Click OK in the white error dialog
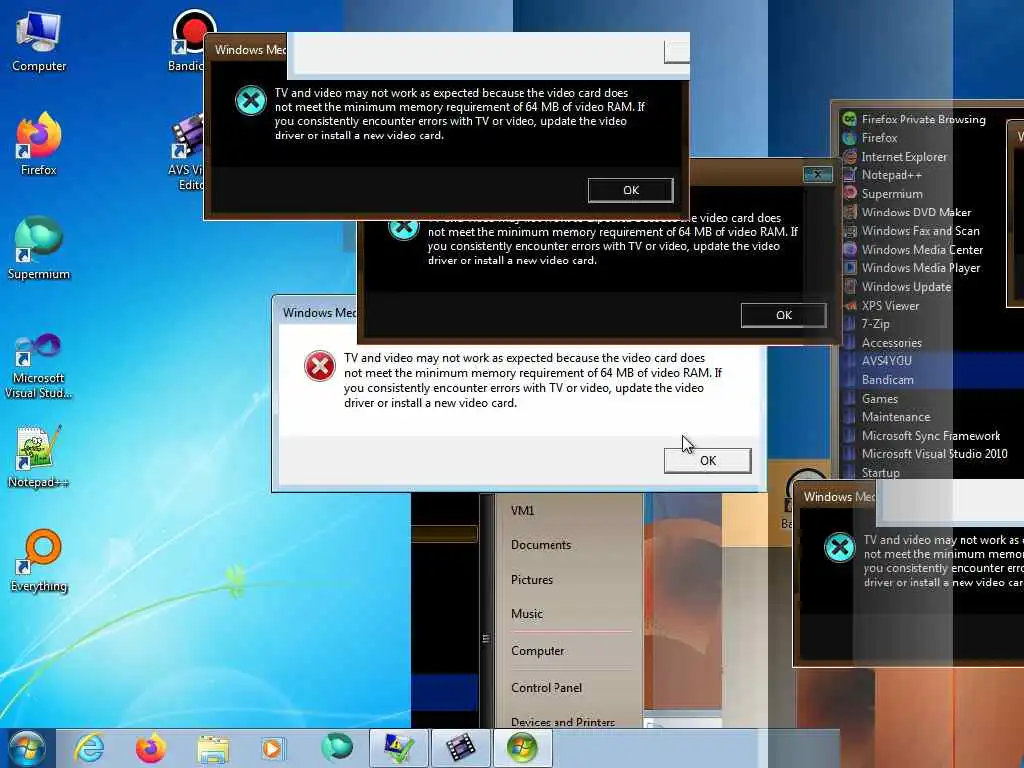The width and height of the screenshot is (1024, 768). [707, 460]
